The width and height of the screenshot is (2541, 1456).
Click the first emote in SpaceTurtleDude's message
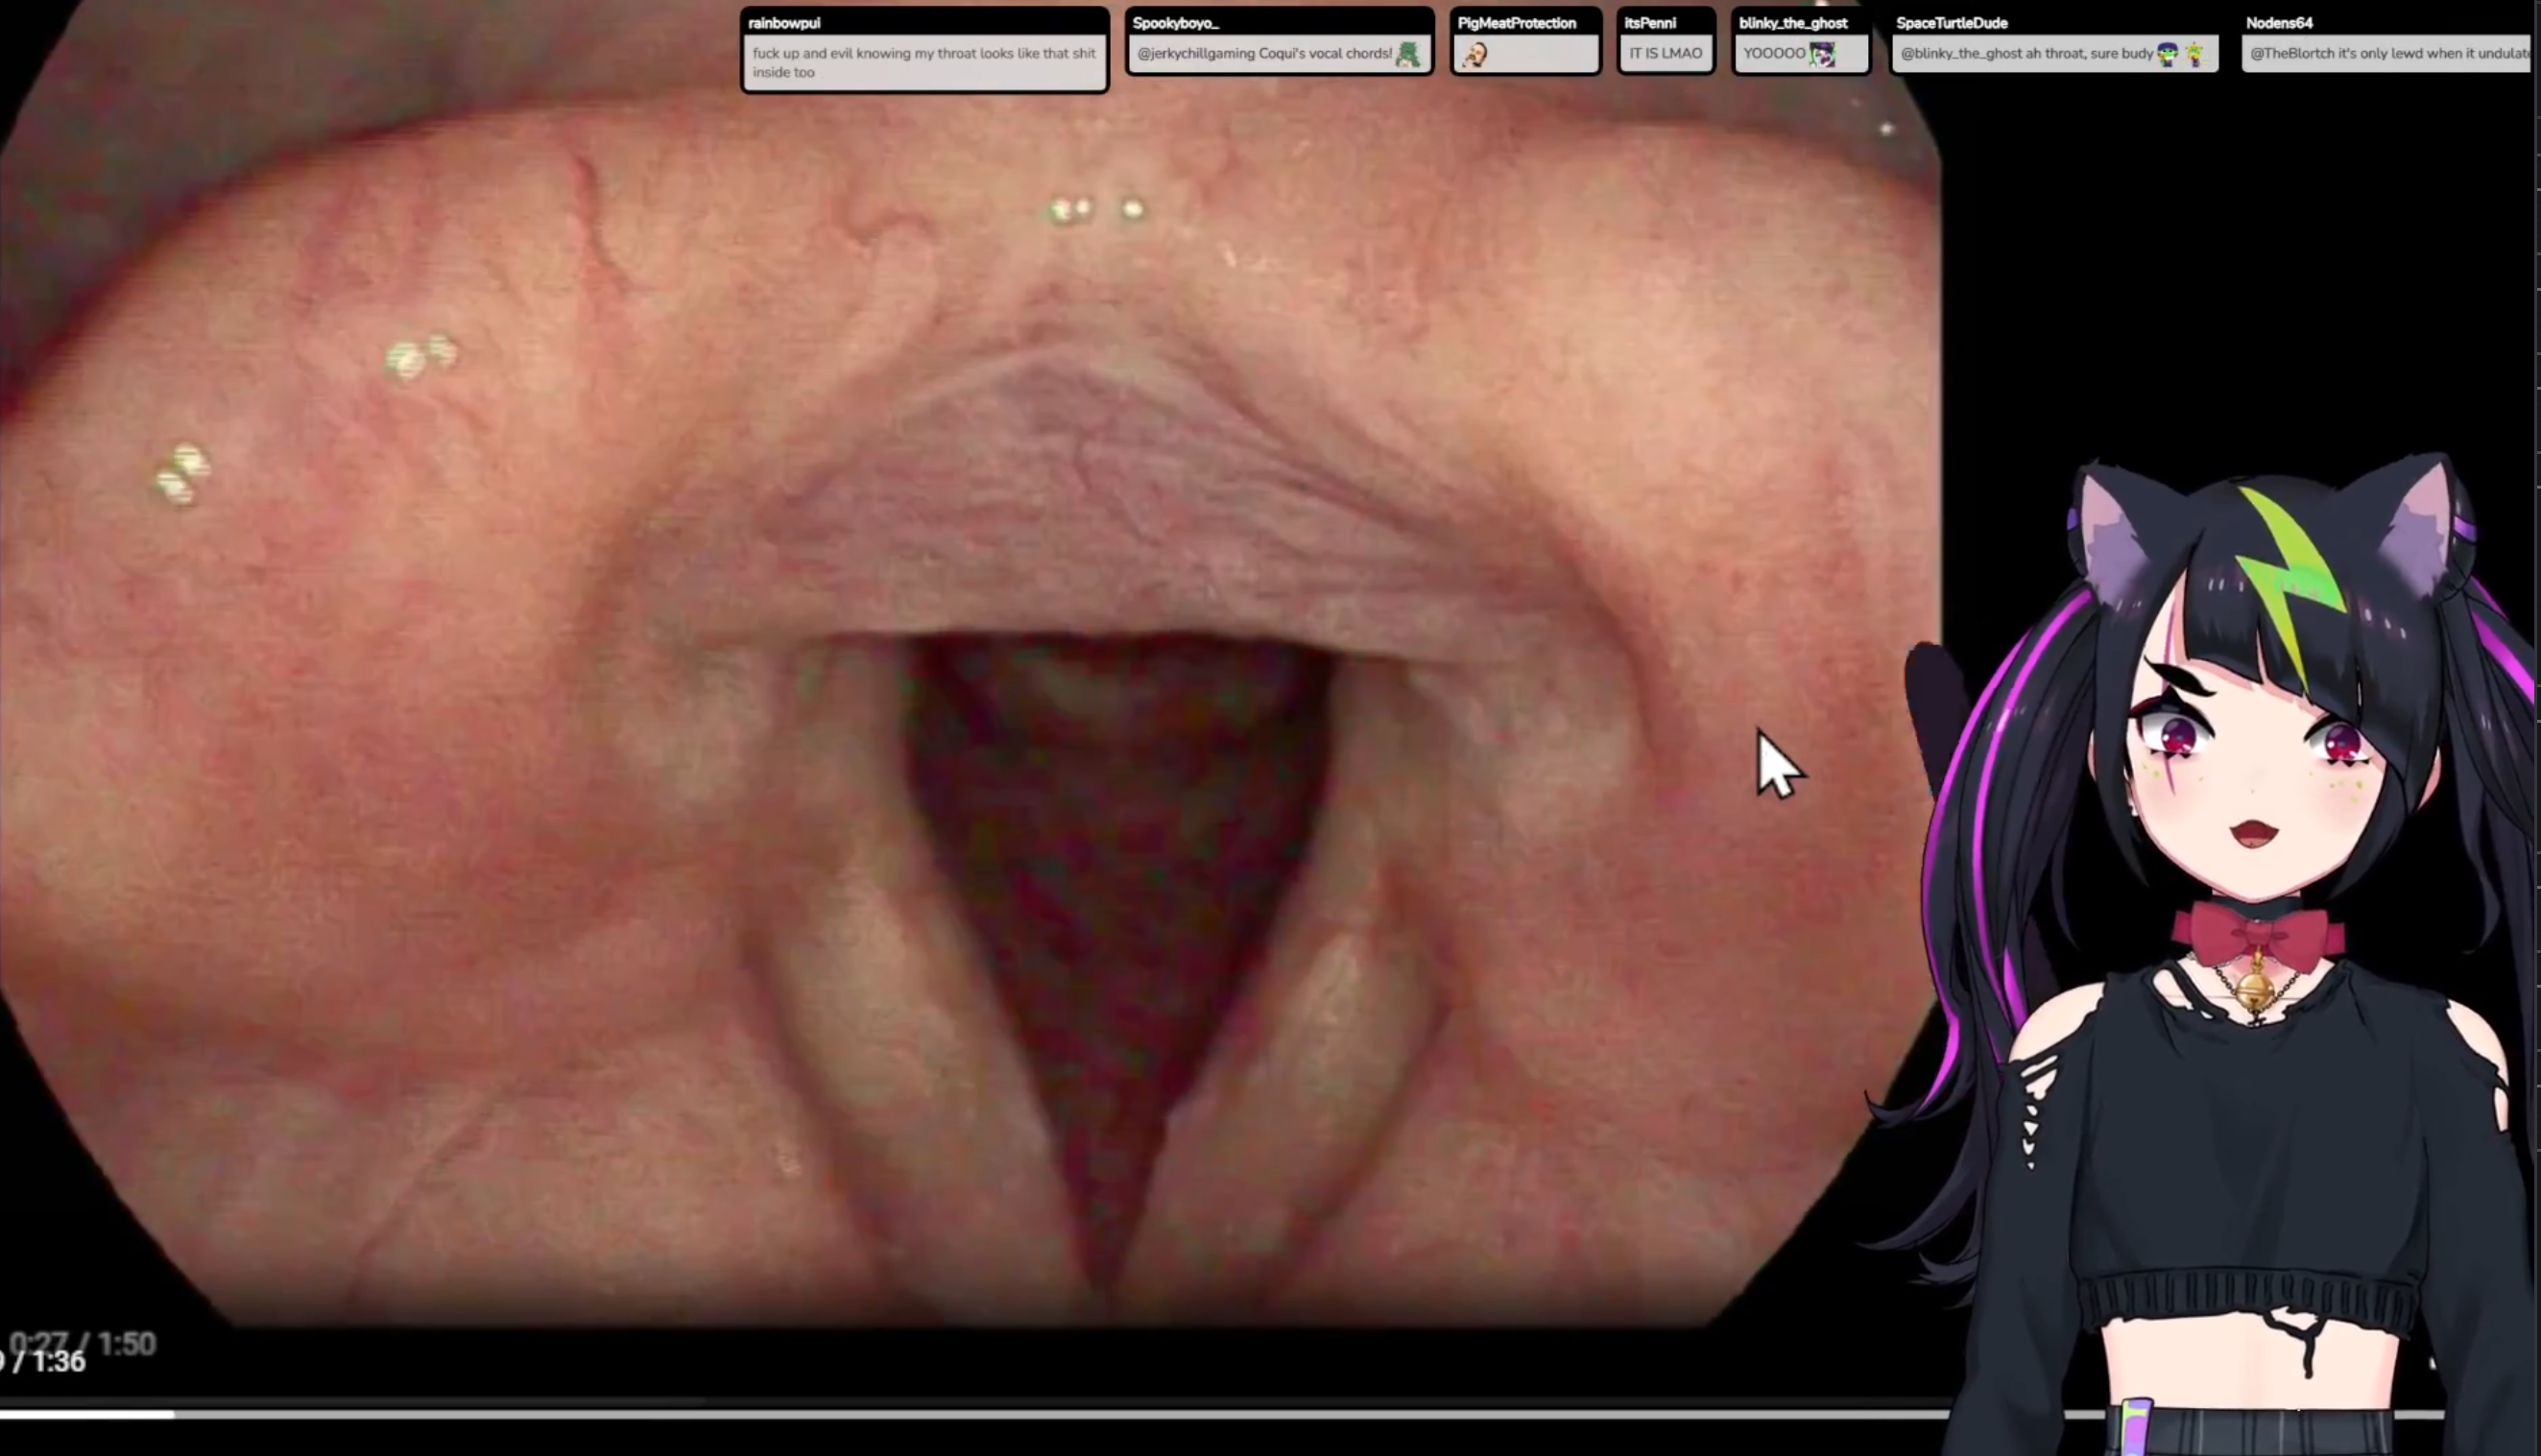(2167, 54)
